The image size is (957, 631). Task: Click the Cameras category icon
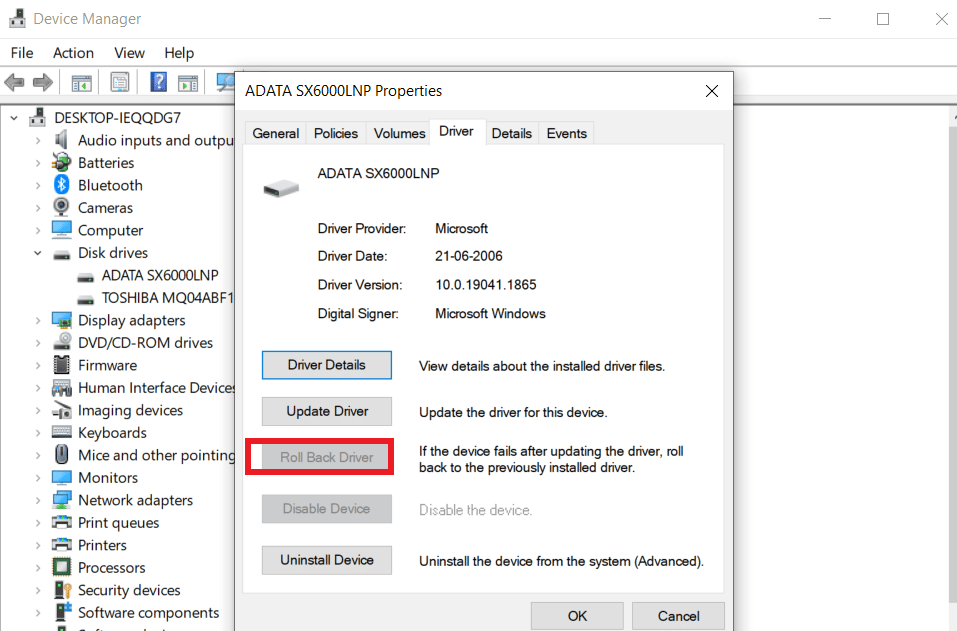tap(61, 207)
